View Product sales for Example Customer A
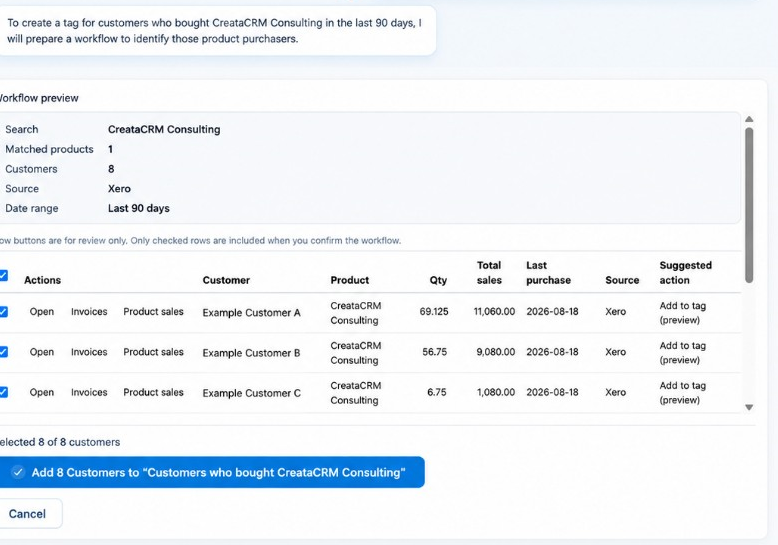Image resolution: width=778 pixels, height=545 pixels. click(153, 312)
